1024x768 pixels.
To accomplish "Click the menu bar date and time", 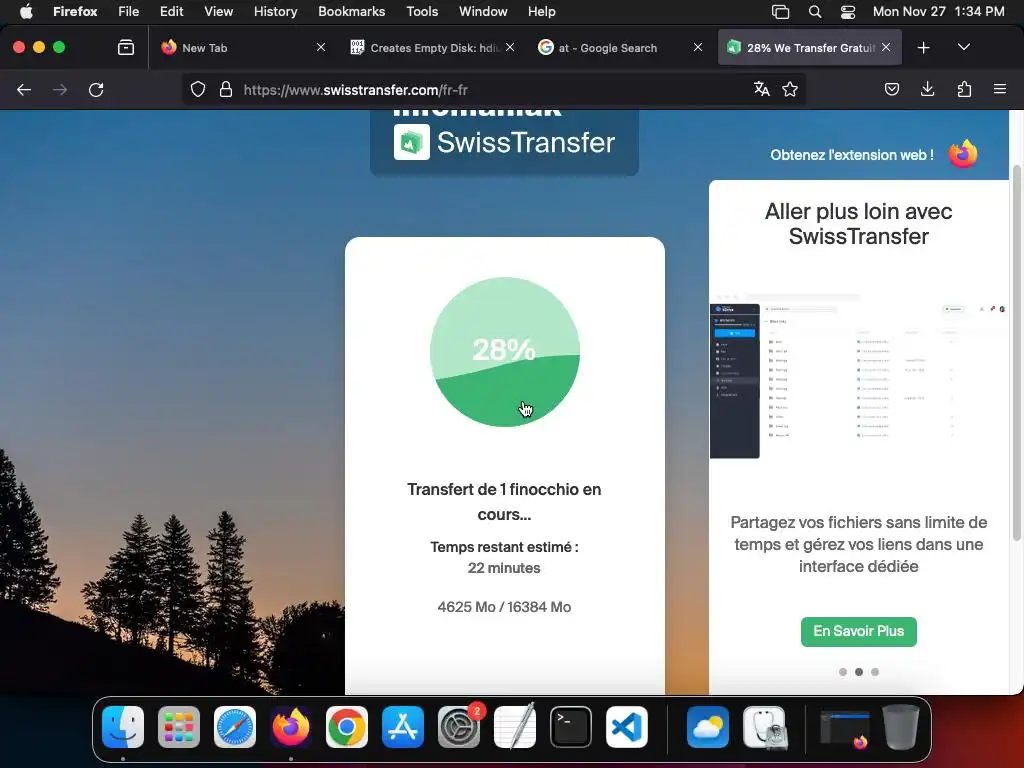I will tap(938, 11).
